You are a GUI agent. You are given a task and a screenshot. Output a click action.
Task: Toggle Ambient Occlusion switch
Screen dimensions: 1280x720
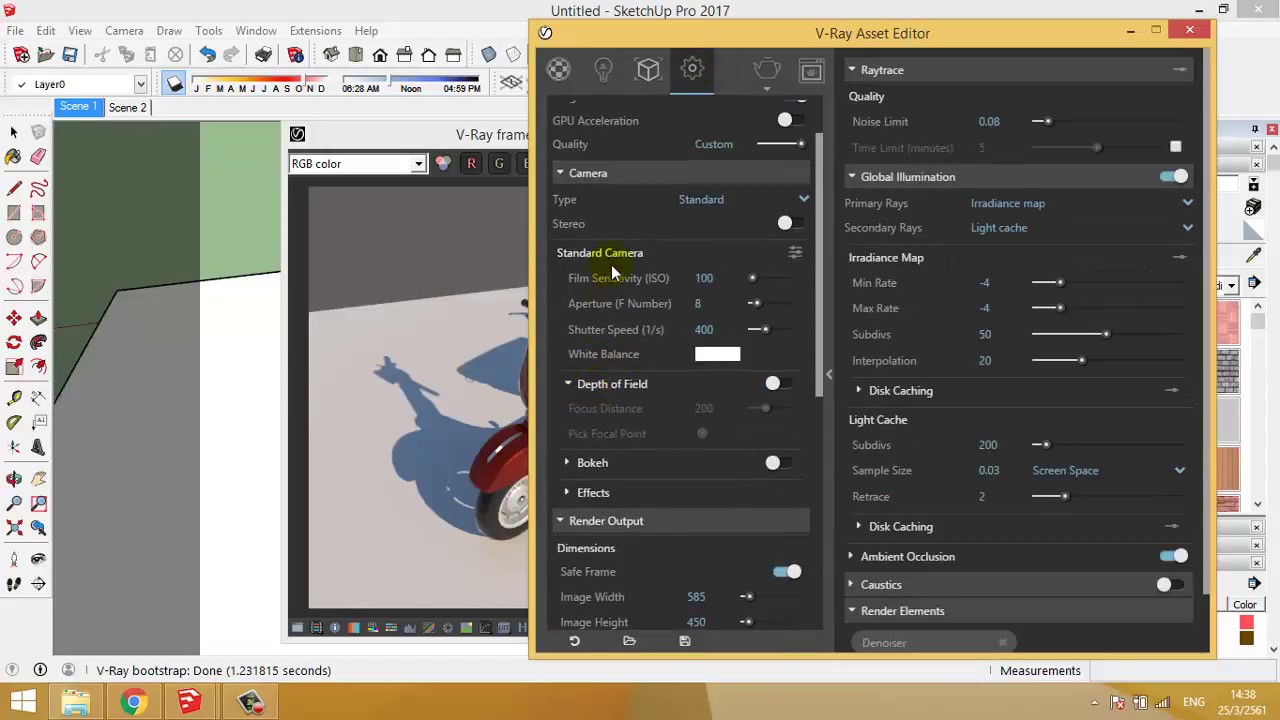(1174, 556)
